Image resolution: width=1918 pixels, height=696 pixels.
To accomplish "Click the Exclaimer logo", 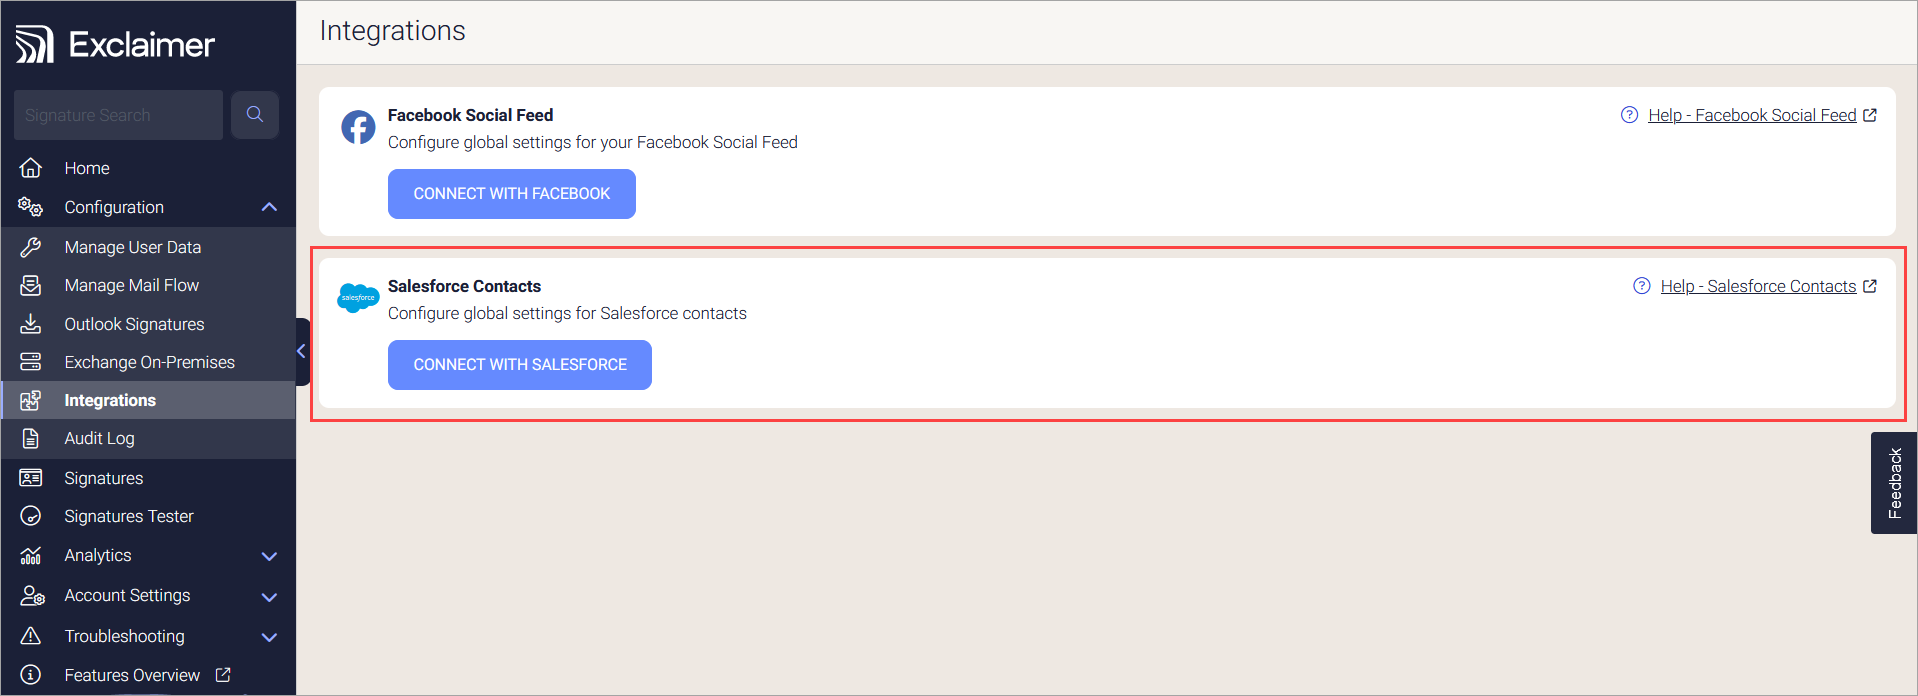I will coord(113,43).
